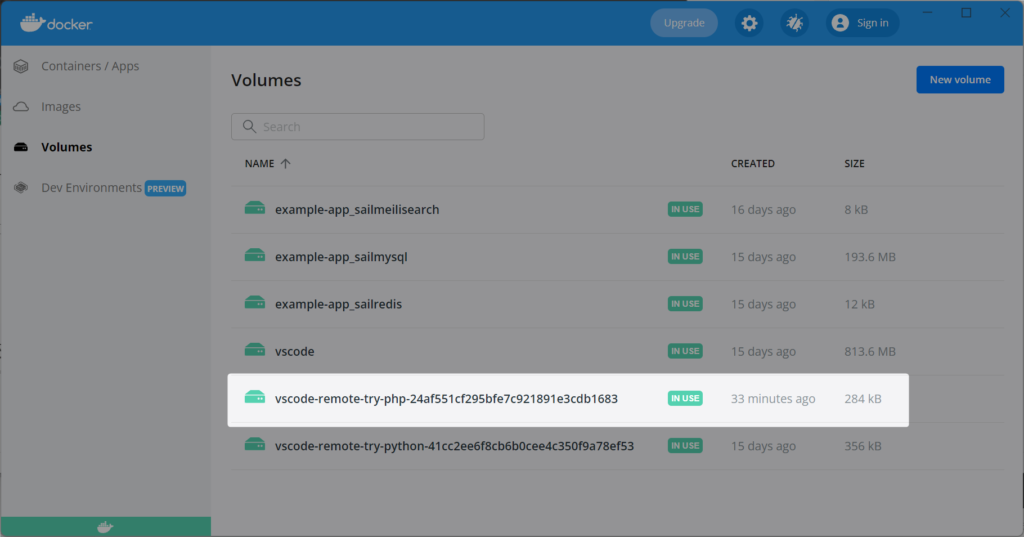Click the Containers / Apps sidebar icon
The height and width of the screenshot is (537, 1024).
21,66
